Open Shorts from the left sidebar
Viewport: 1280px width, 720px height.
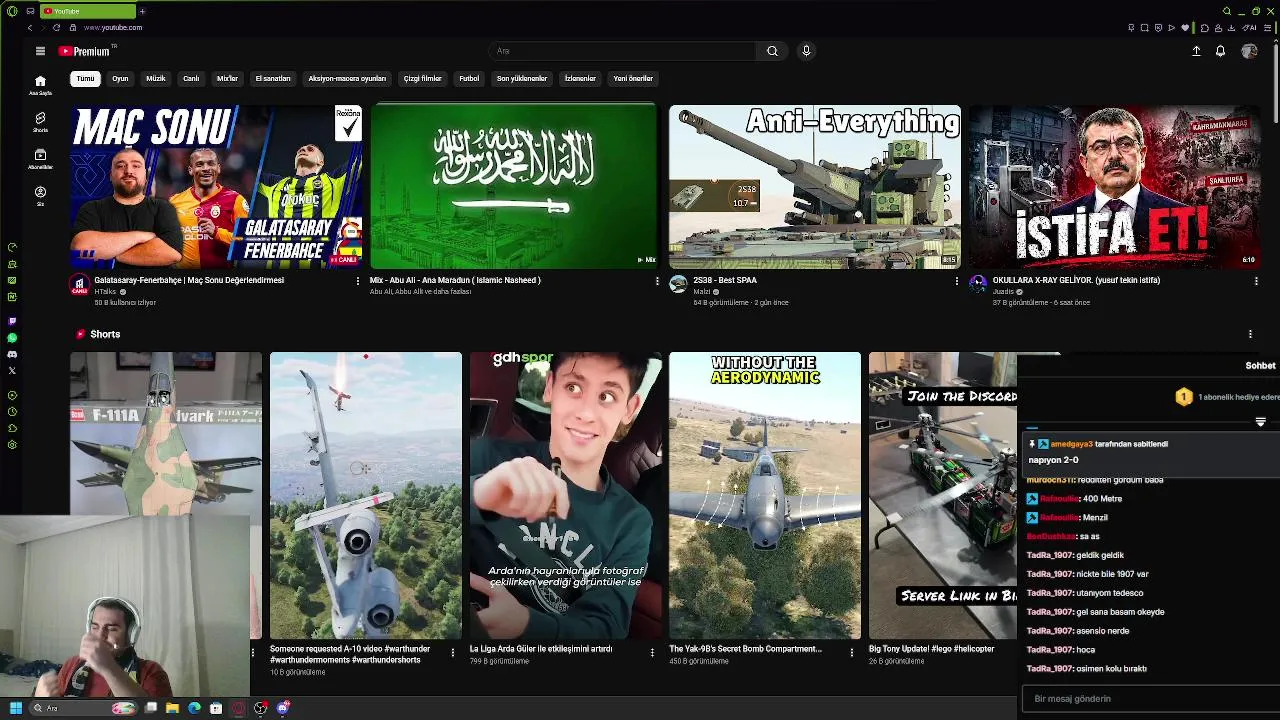(40, 122)
